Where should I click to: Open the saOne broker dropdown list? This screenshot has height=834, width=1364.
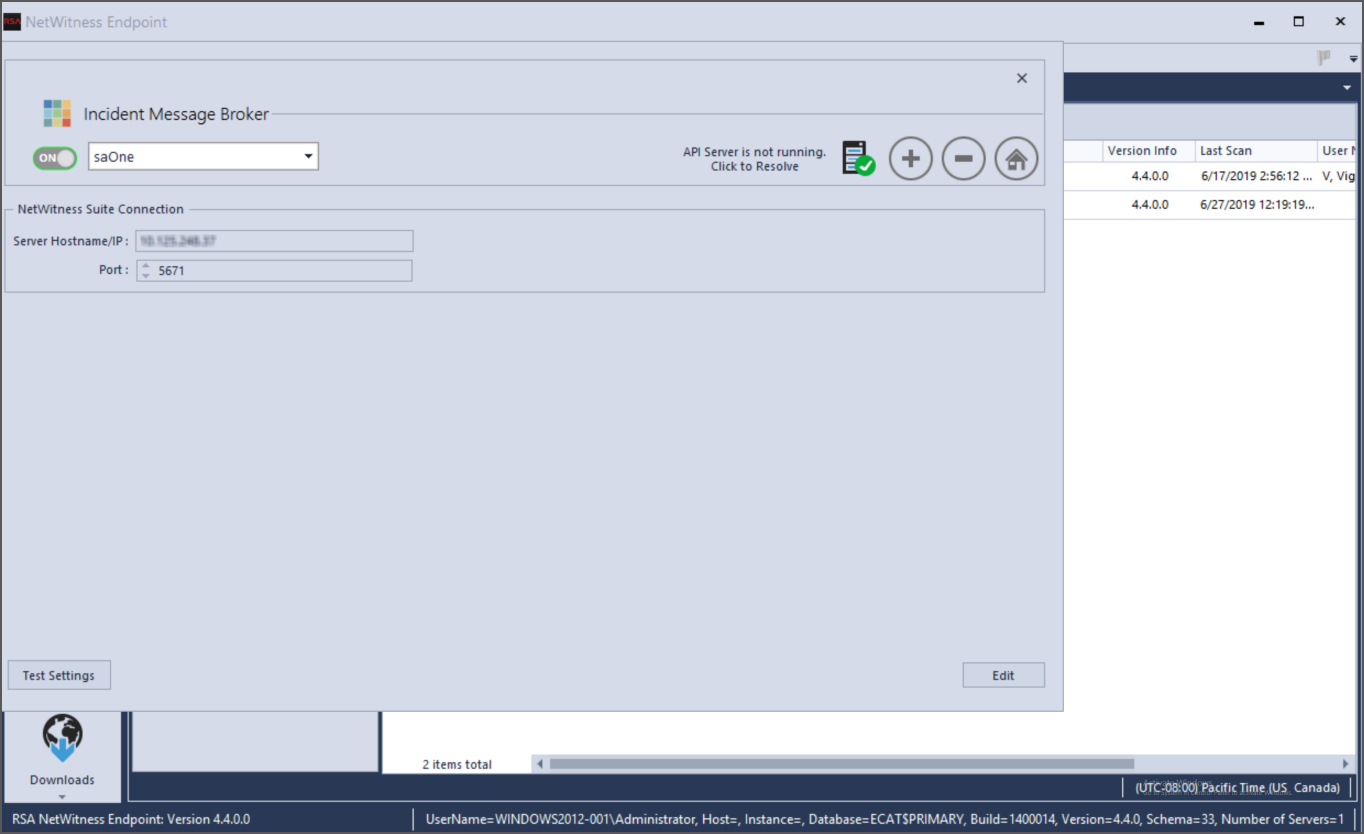tap(307, 157)
